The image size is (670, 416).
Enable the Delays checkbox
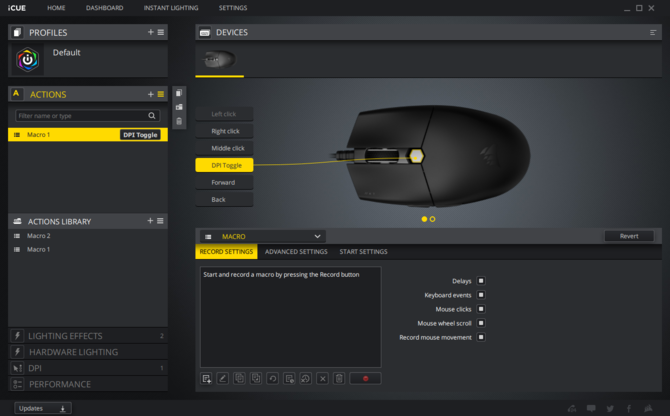click(481, 281)
